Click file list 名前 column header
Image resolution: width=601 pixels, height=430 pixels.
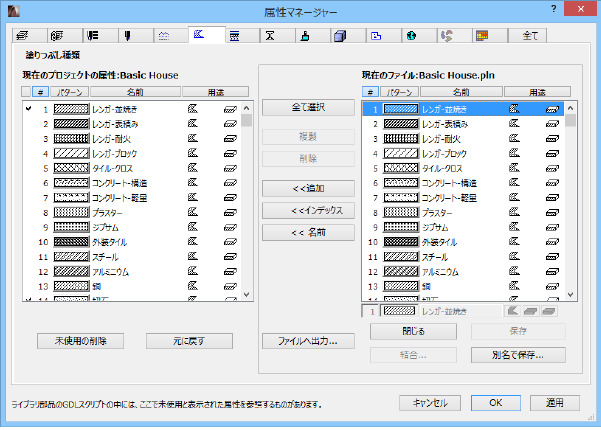(461, 92)
